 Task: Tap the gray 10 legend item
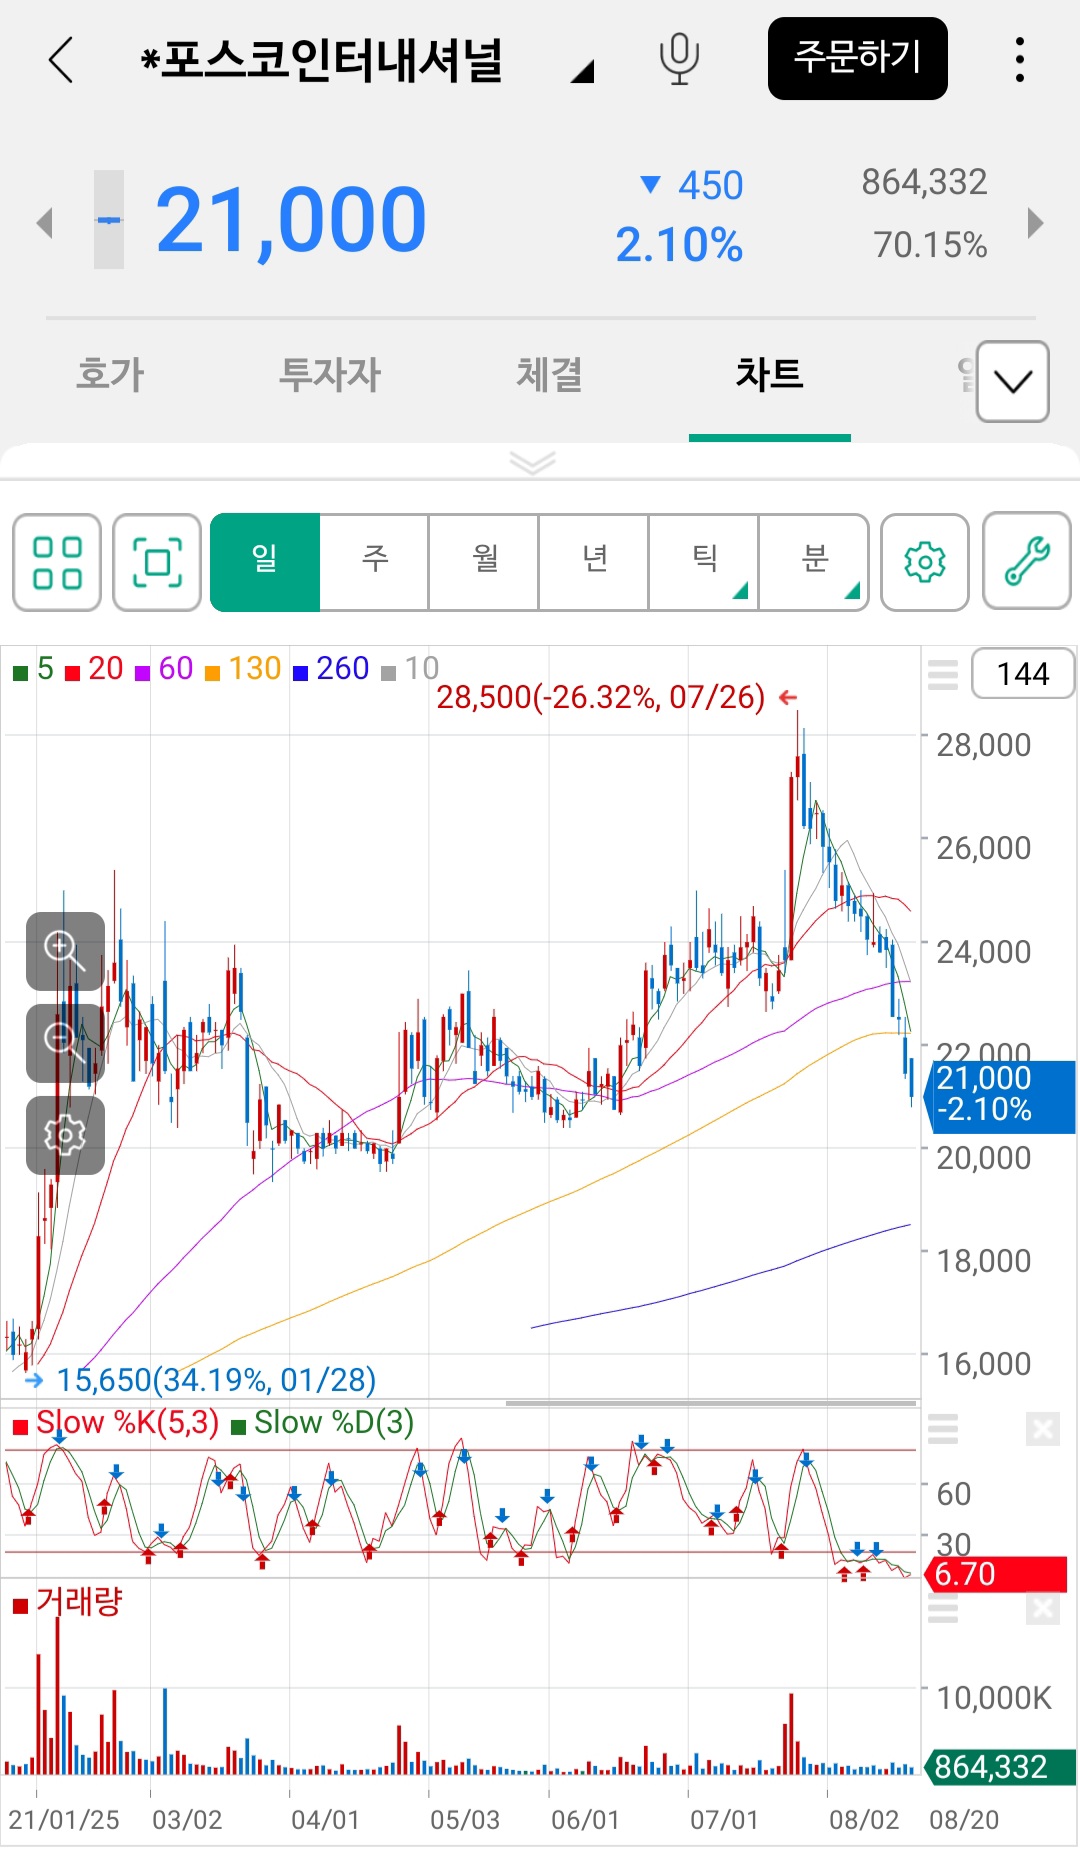pyautogui.click(x=411, y=668)
